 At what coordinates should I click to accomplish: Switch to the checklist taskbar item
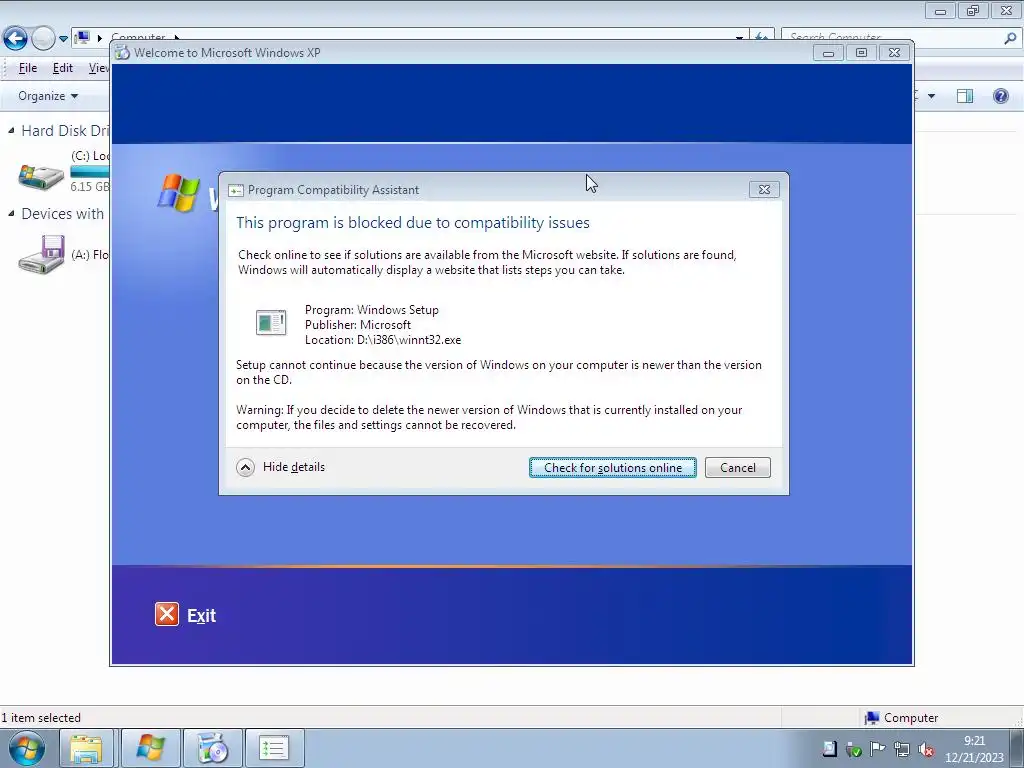(x=274, y=748)
